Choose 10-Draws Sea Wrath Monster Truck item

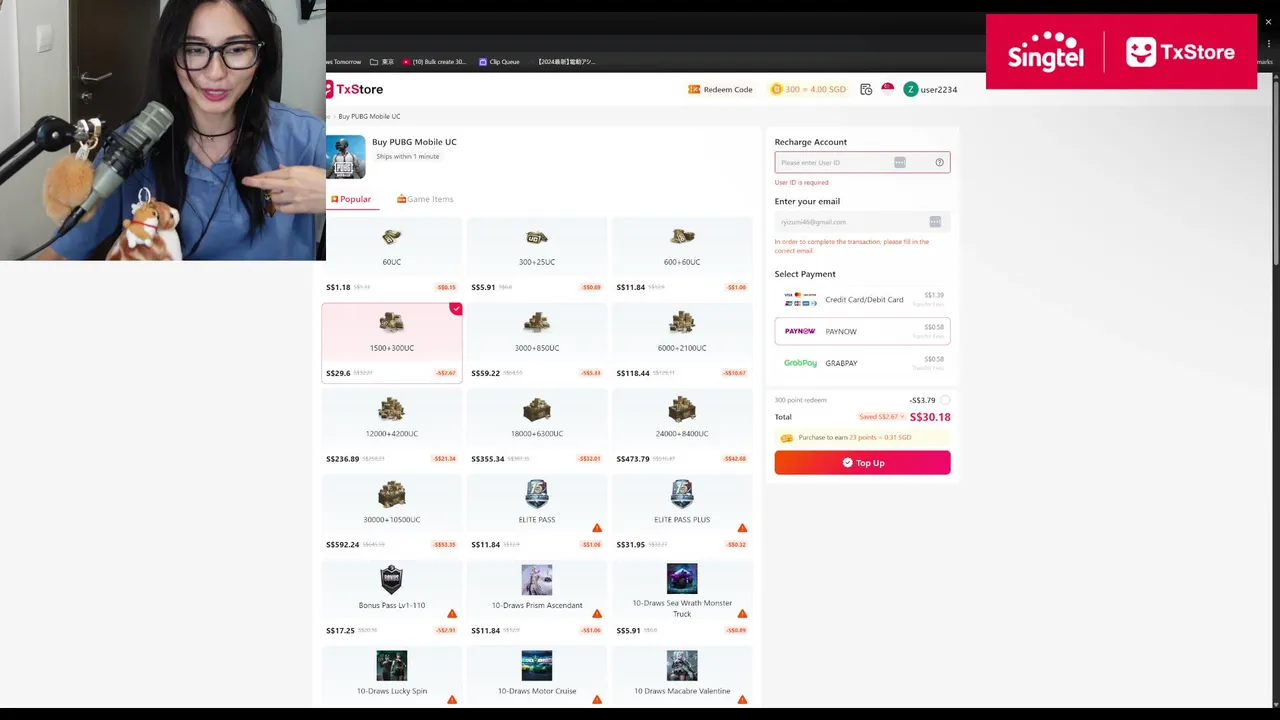(682, 600)
